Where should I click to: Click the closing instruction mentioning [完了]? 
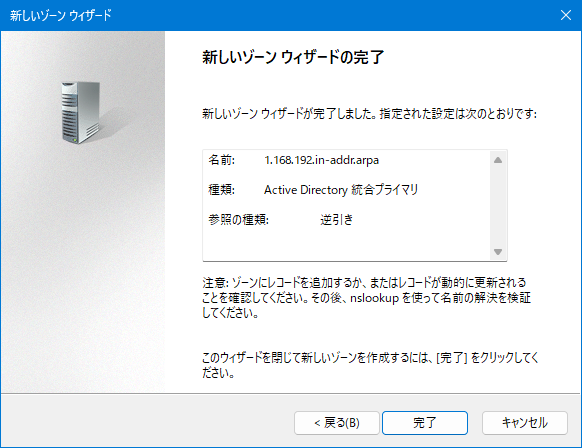coord(370,365)
